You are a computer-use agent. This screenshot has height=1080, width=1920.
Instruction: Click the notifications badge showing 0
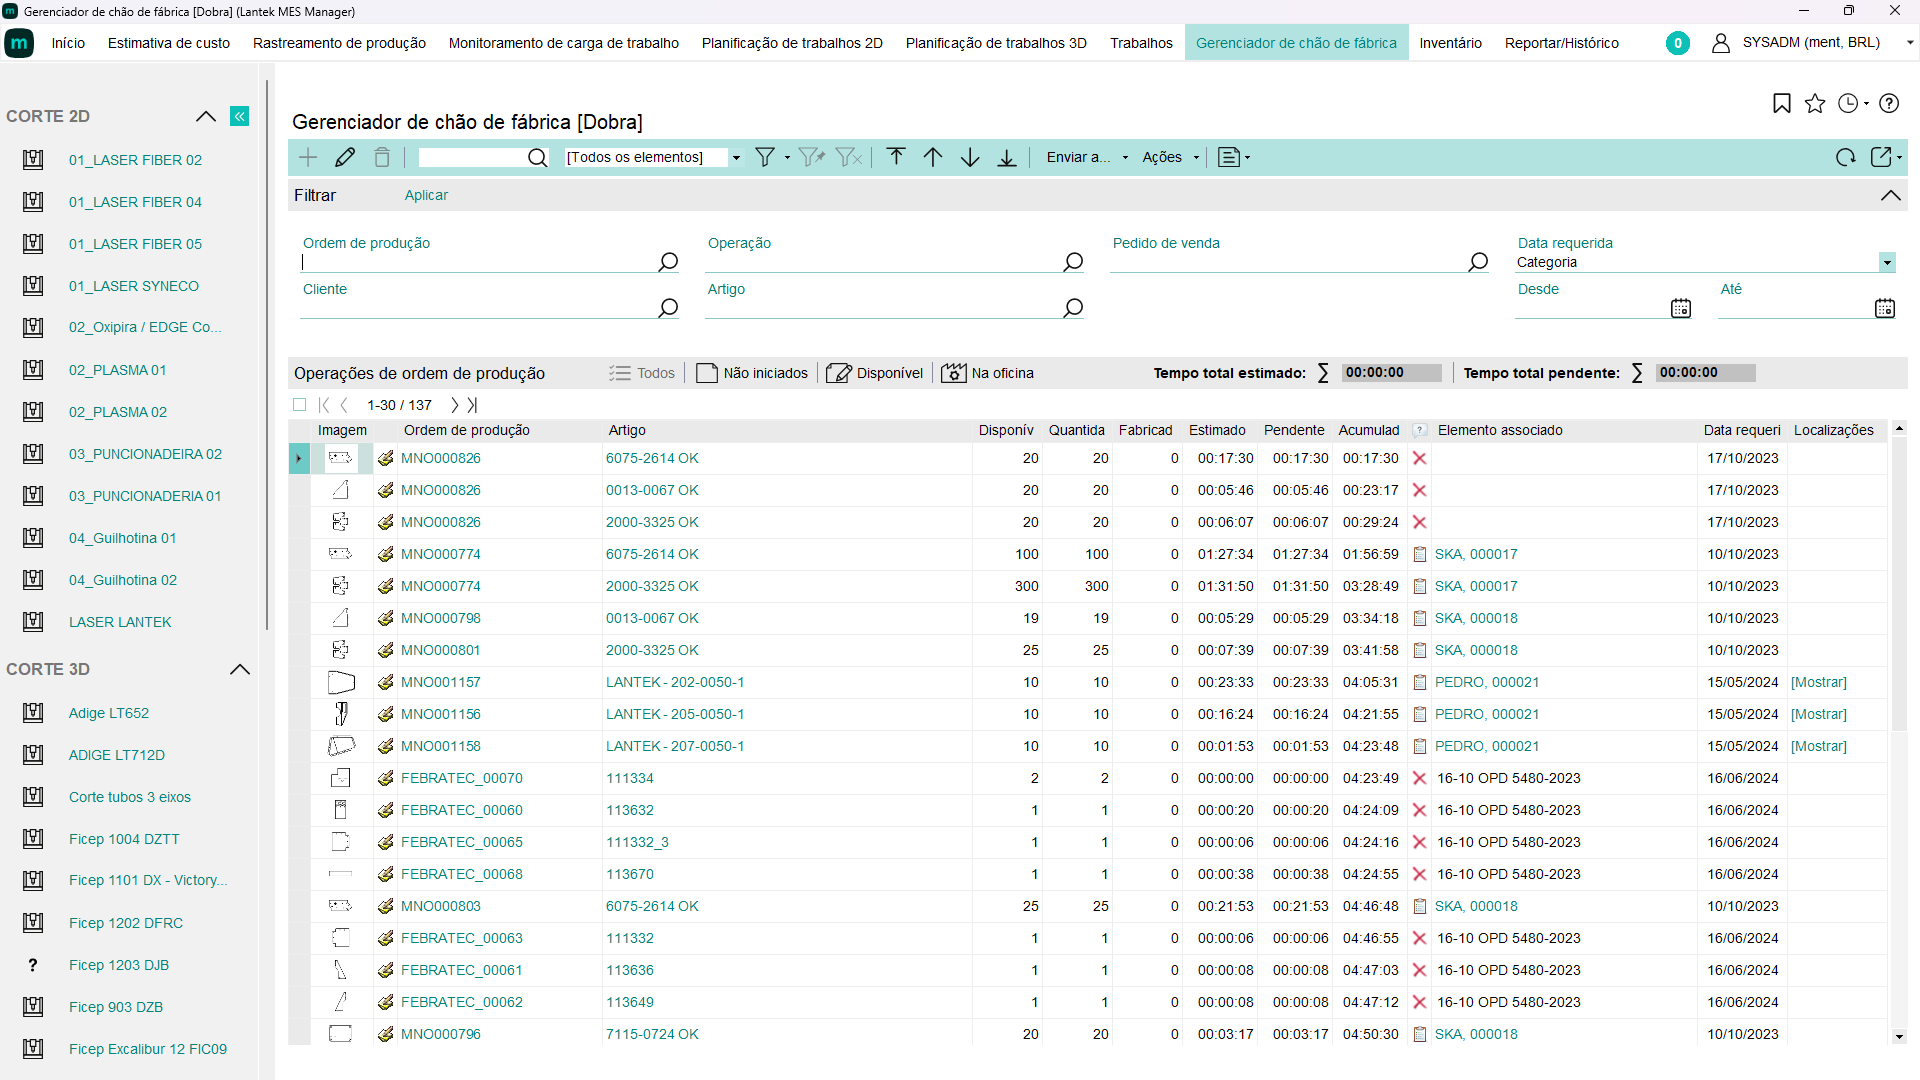(1678, 43)
